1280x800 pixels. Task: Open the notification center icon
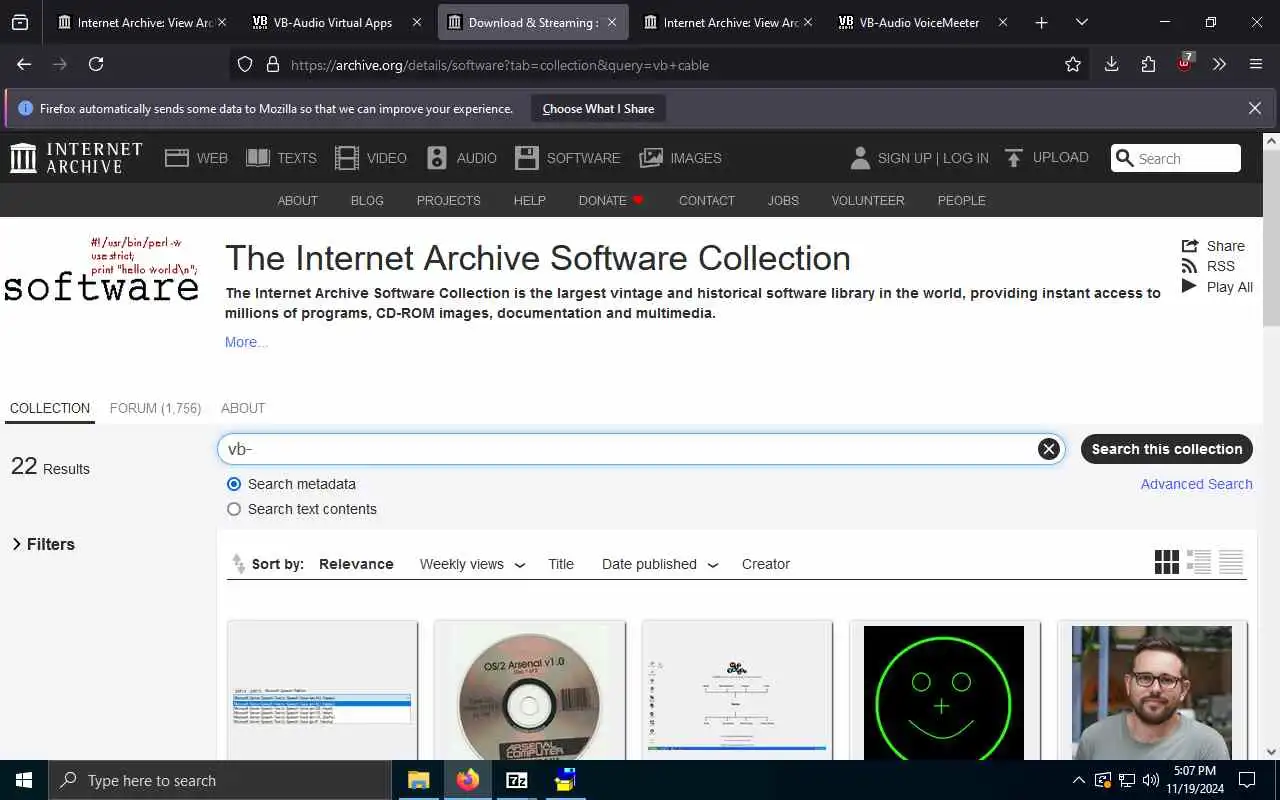click(1247, 780)
